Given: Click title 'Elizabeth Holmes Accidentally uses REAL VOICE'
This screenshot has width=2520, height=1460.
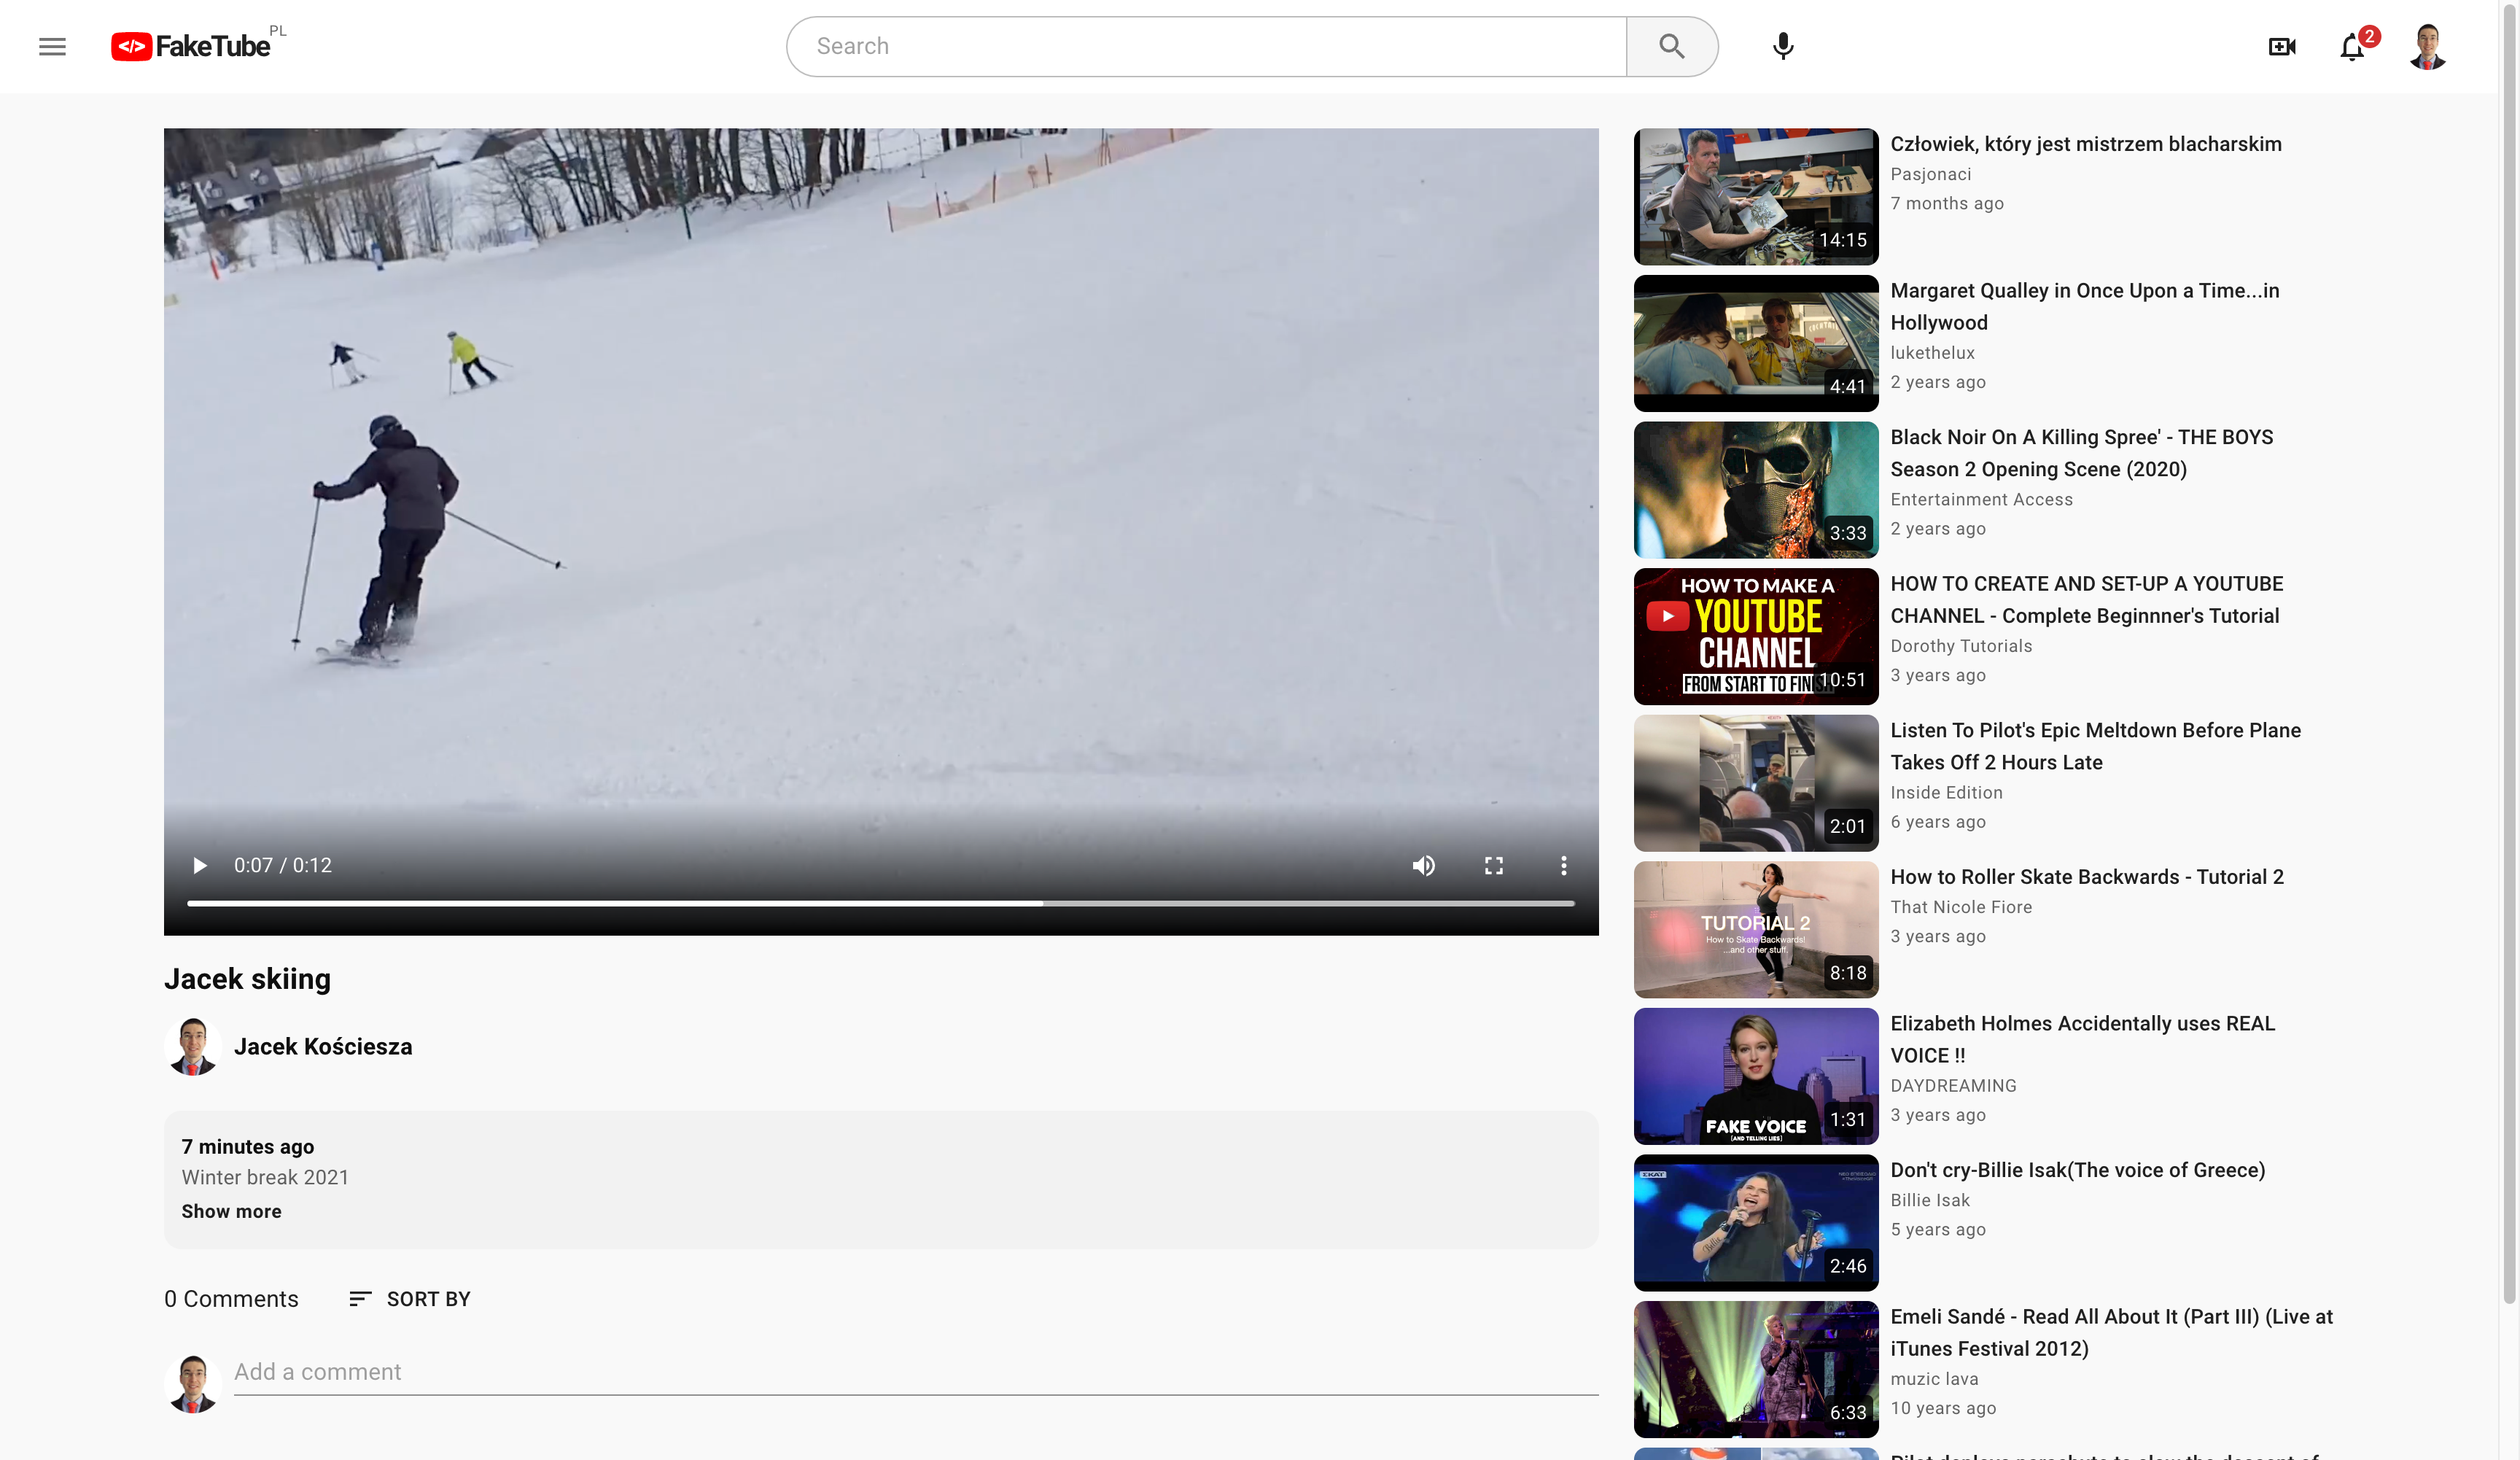Looking at the screenshot, I should (2083, 1039).
